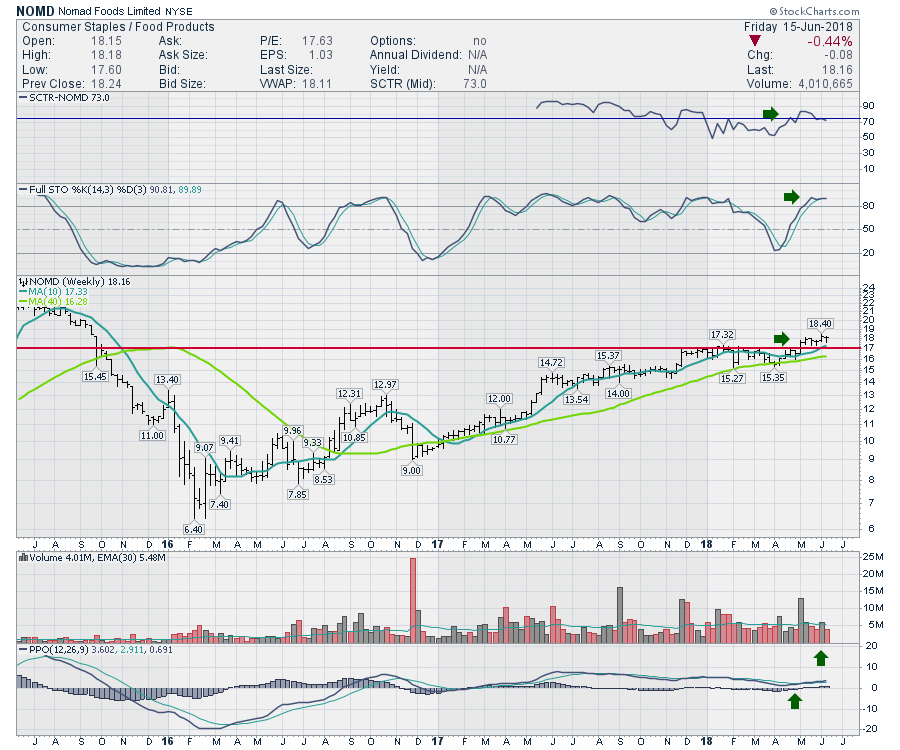The width and height of the screenshot is (900, 750).
Task: Click the 15.35 price label
Action: (x=773, y=378)
